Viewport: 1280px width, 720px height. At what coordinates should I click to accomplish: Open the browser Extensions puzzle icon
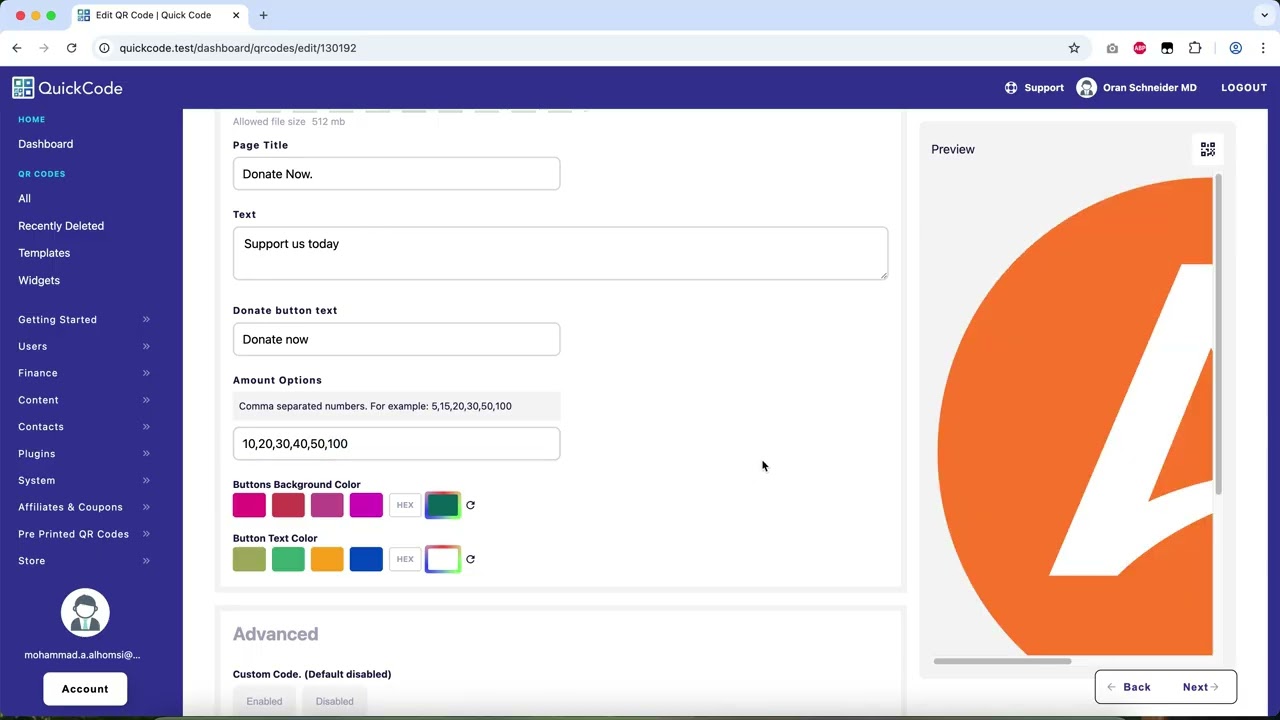pos(1195,48)
